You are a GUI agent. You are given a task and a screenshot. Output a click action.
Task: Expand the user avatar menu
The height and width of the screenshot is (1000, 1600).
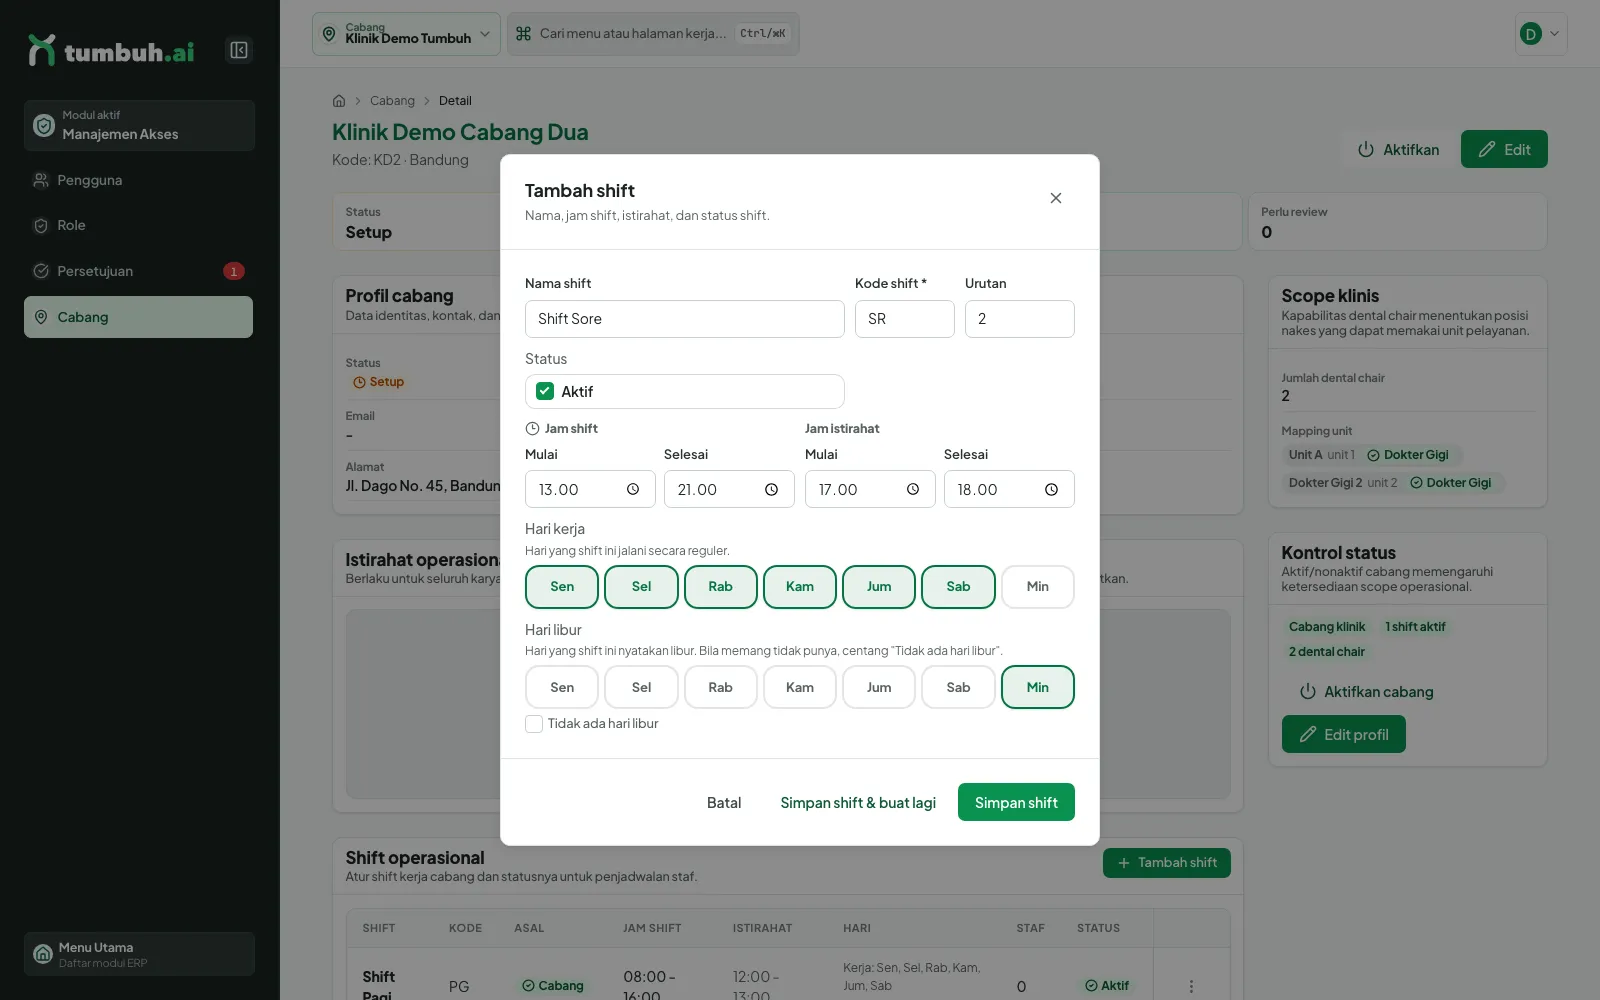(1541, 34)
